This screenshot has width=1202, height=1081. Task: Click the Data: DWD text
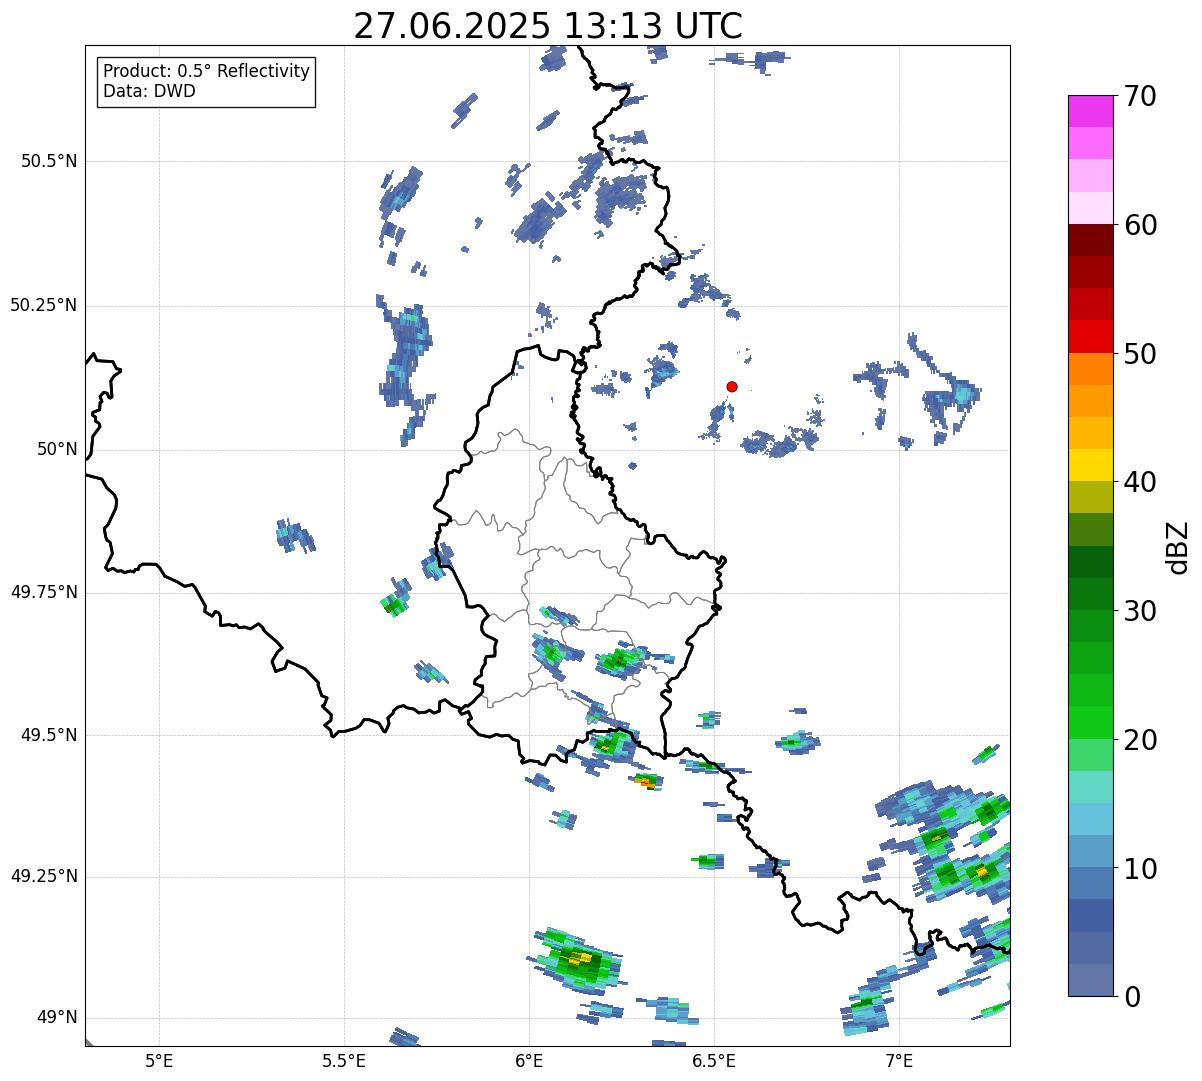[x=149, y=91]
